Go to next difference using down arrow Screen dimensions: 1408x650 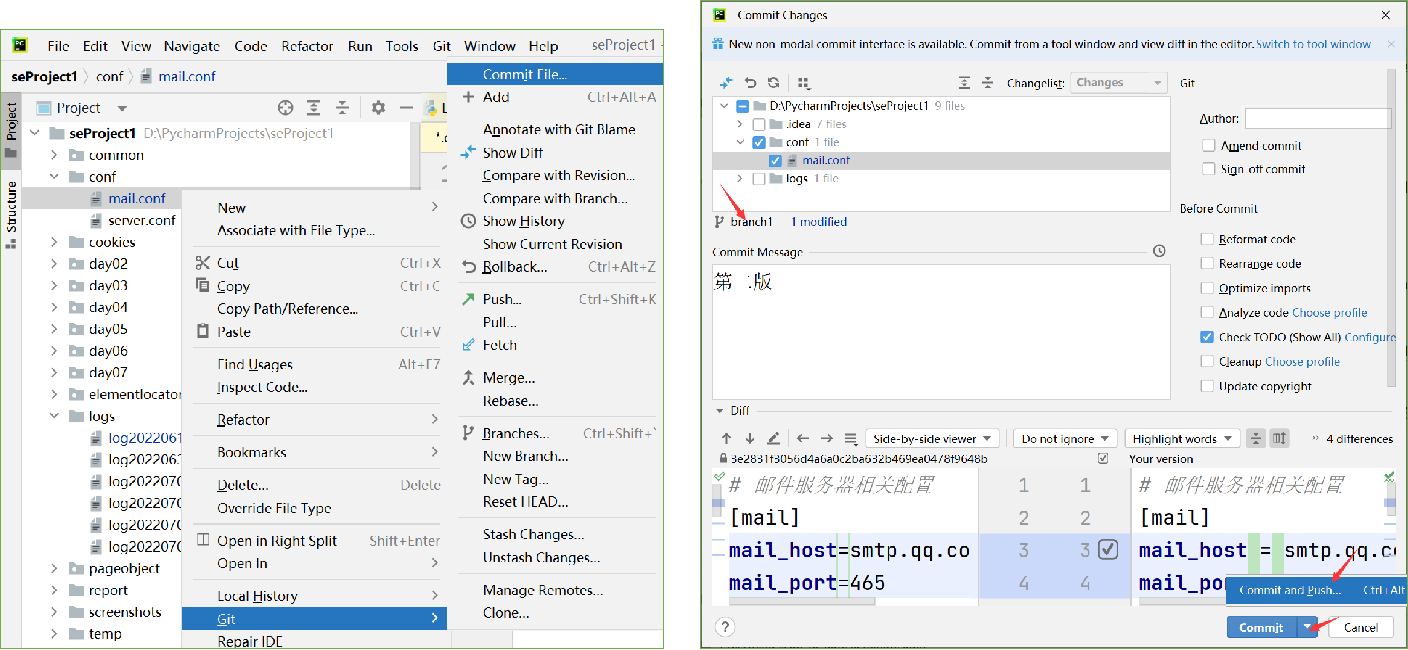click(x=749, y=439)
